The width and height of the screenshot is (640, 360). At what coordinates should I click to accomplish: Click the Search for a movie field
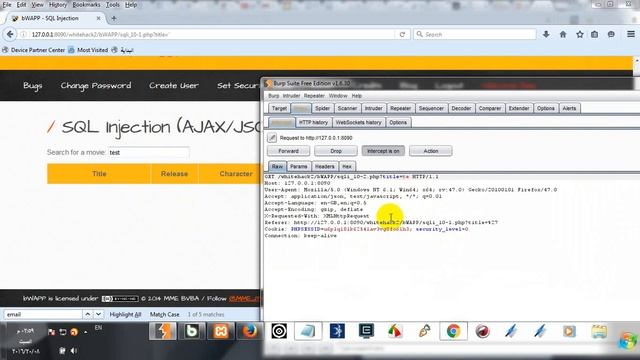click(x=149, y=152)
